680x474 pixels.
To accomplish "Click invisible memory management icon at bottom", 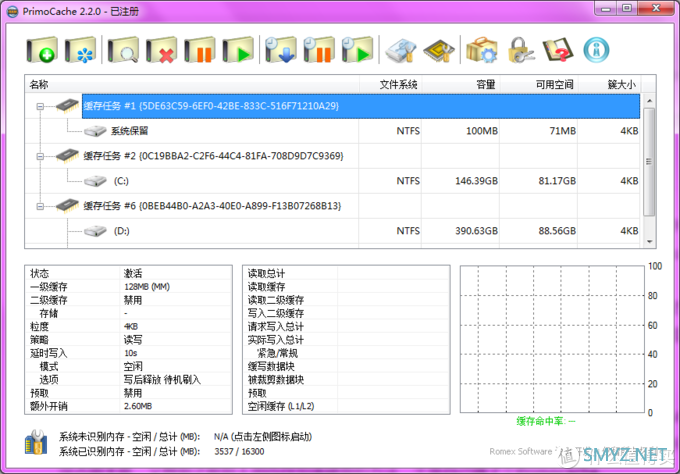I will pyautogui.click(x=36, y=443).
